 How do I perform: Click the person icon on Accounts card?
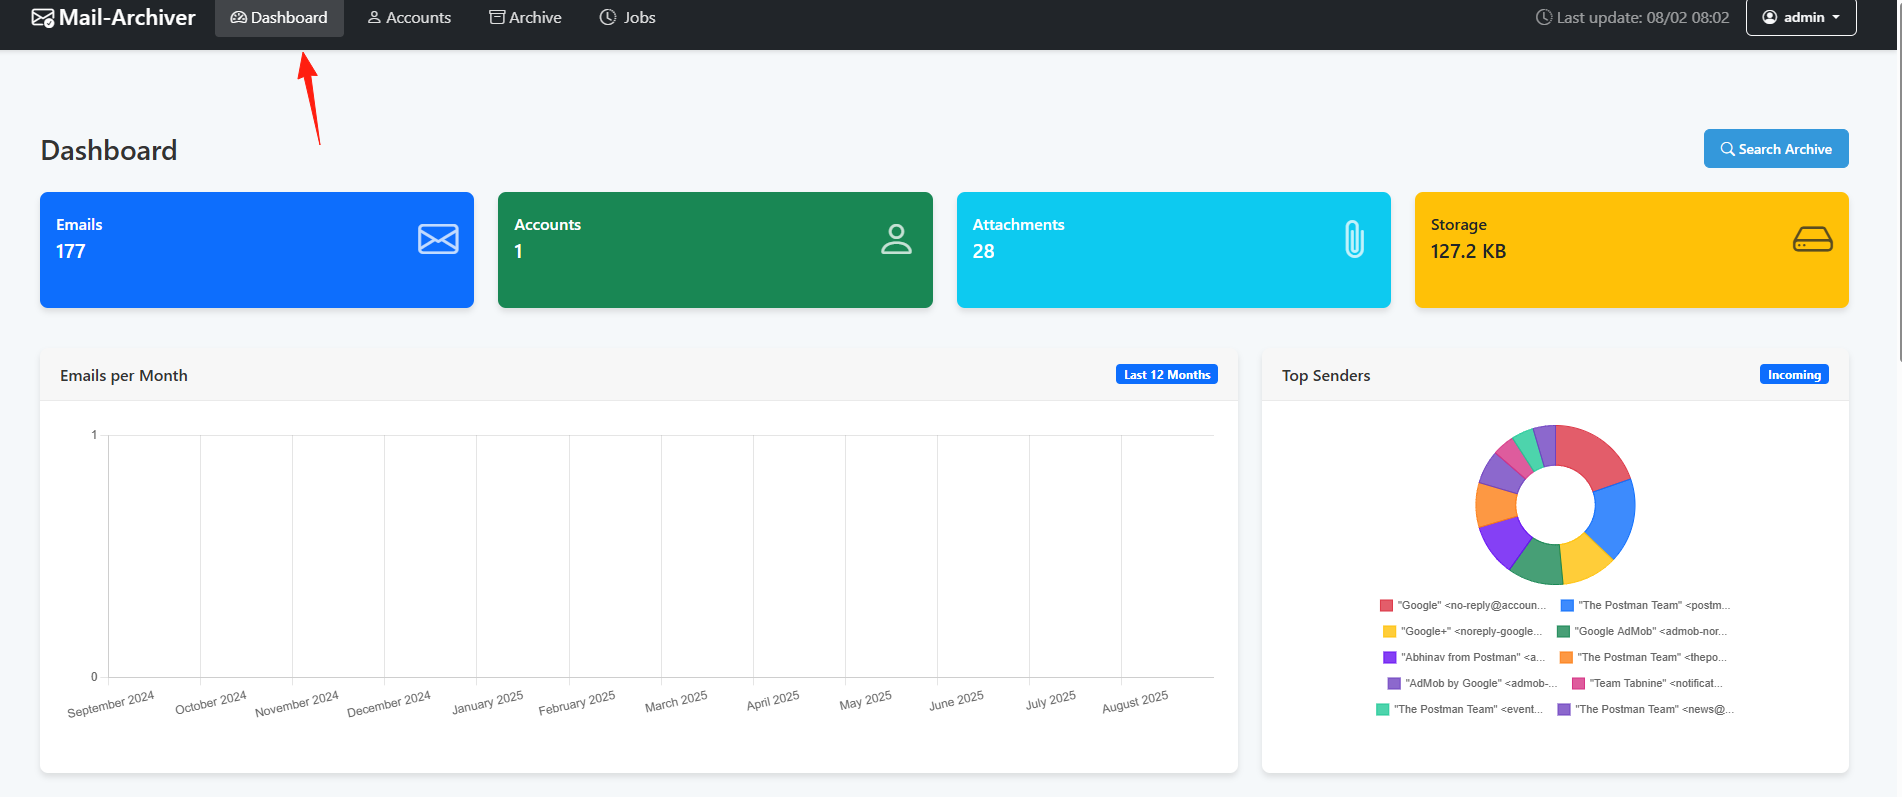click(x=896, y=239)
